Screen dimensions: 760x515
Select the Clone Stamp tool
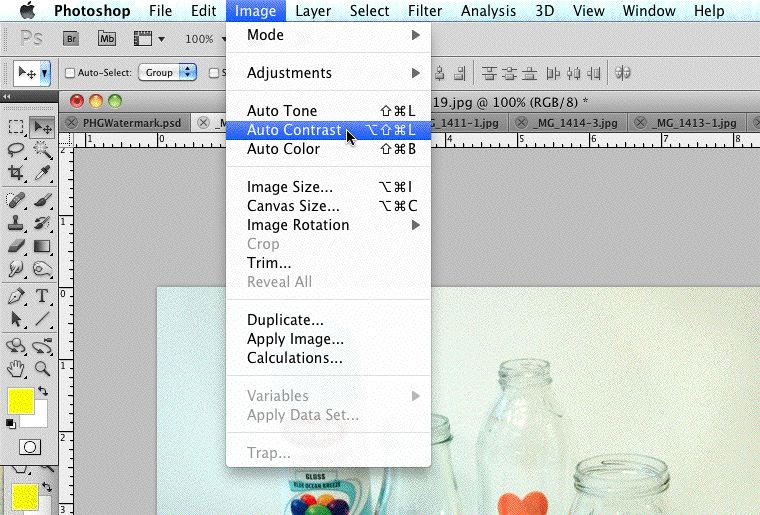coord(16,223)
